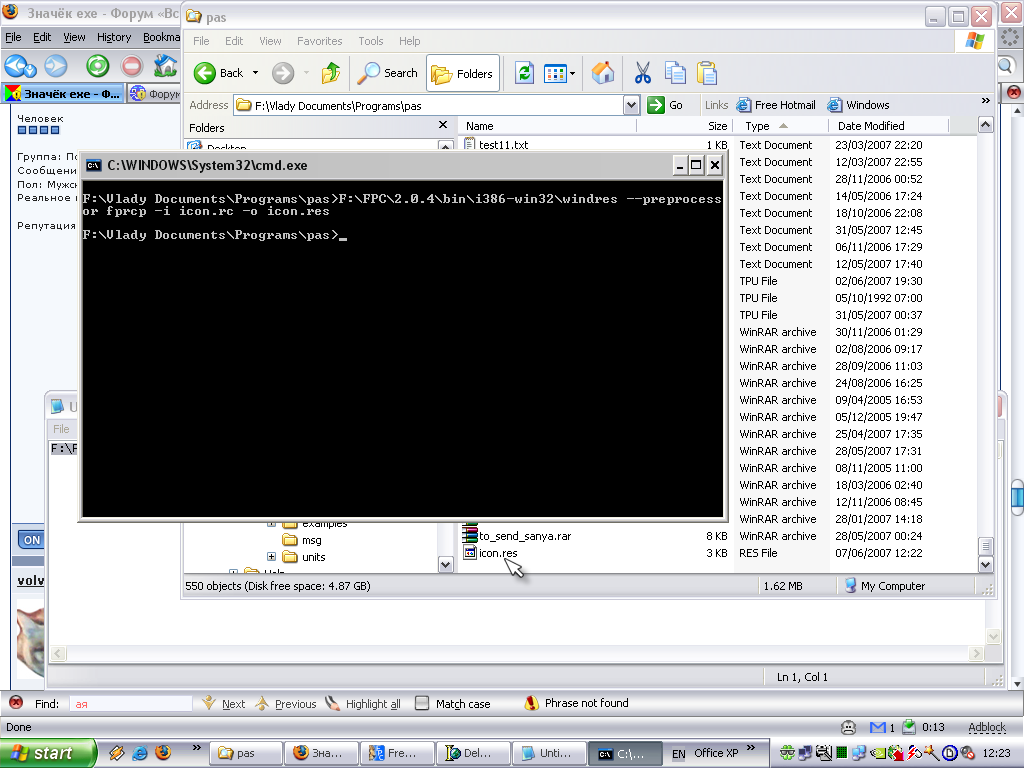1024x768 pixels.
Task: Select the icon.res file
Action: tap(497, 553)
